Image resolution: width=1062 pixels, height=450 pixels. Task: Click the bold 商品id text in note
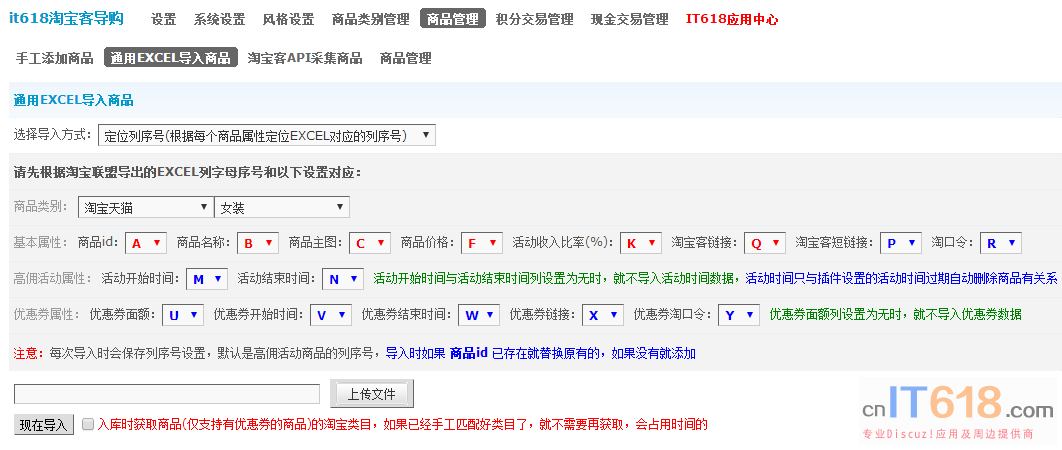point(469,353)
